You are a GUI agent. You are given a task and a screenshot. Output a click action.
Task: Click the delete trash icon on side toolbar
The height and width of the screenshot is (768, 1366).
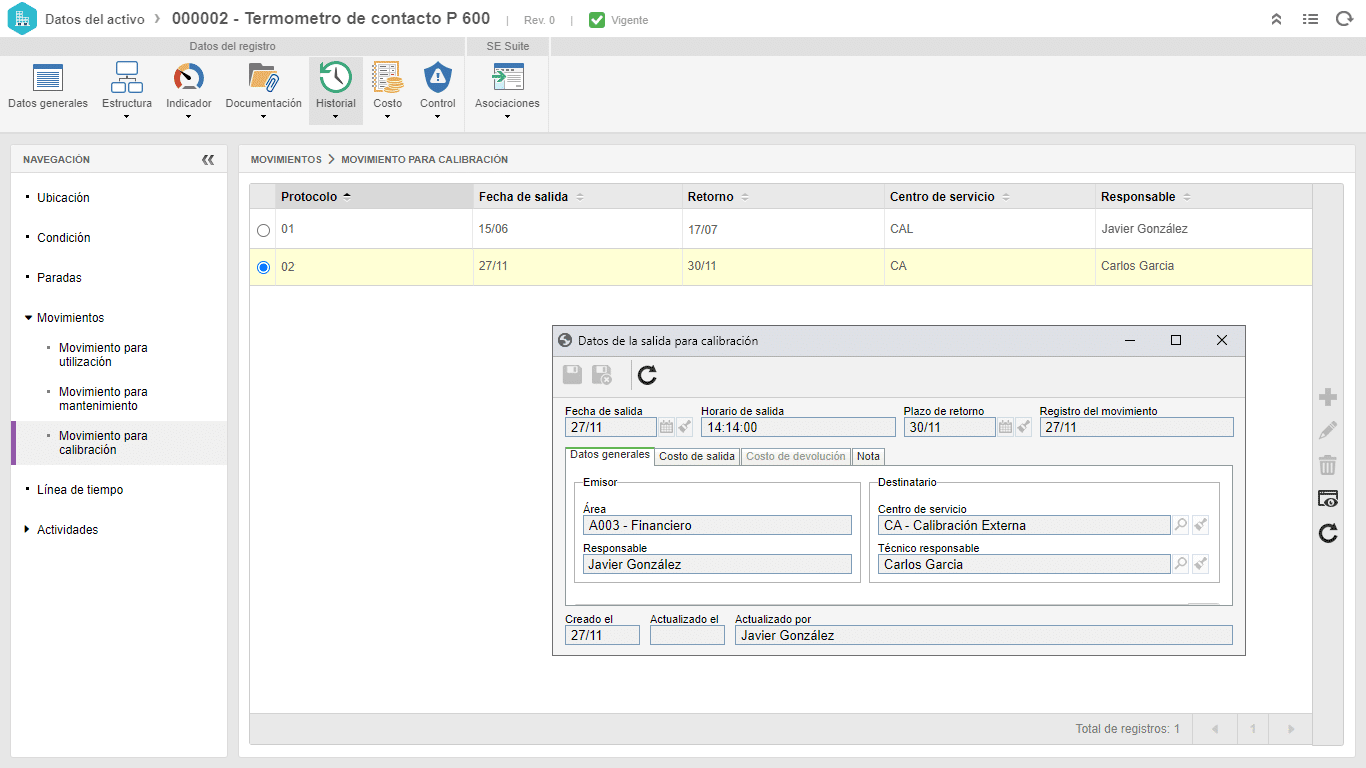pyautogui.click(x=1328, y=465)
